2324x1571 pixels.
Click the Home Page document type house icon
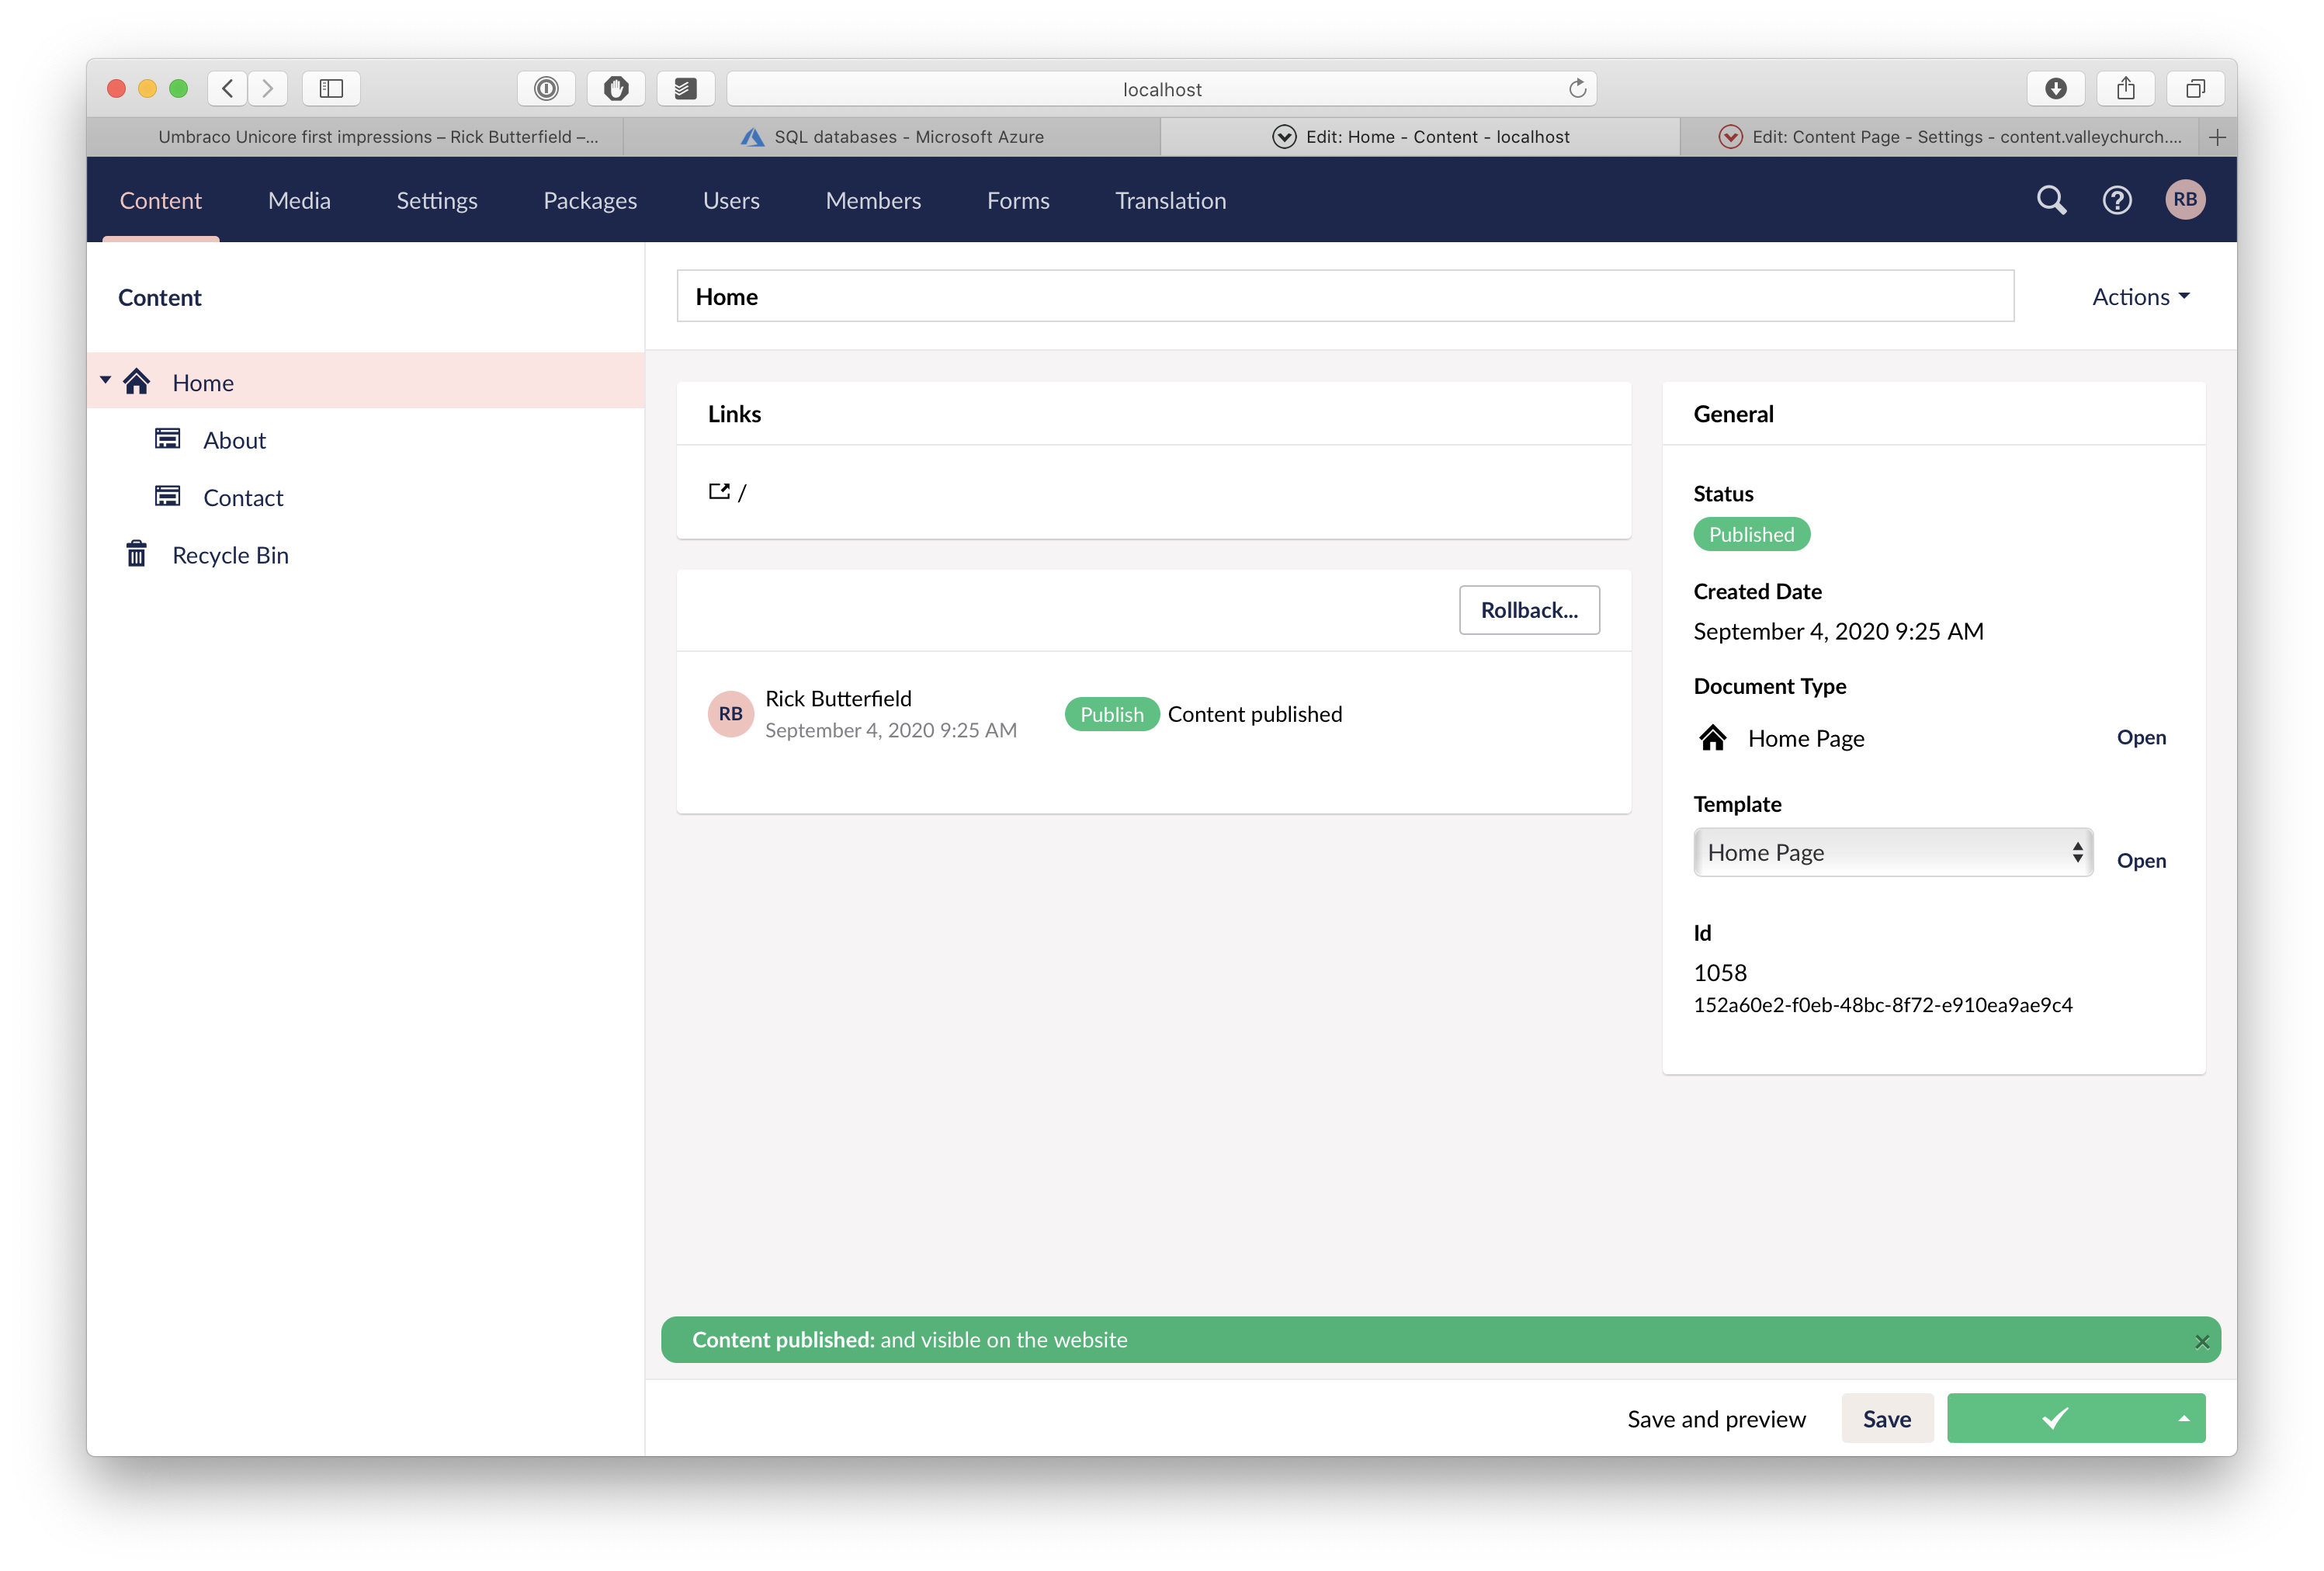point(1712,738)
